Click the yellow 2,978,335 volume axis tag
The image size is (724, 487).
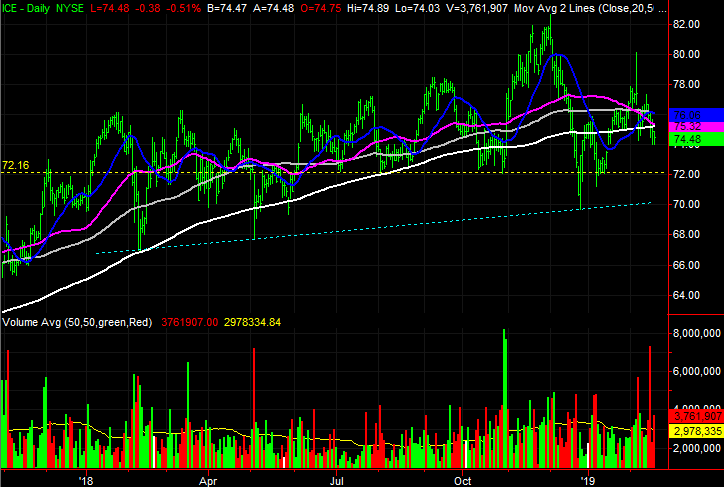tap(696, 432)
